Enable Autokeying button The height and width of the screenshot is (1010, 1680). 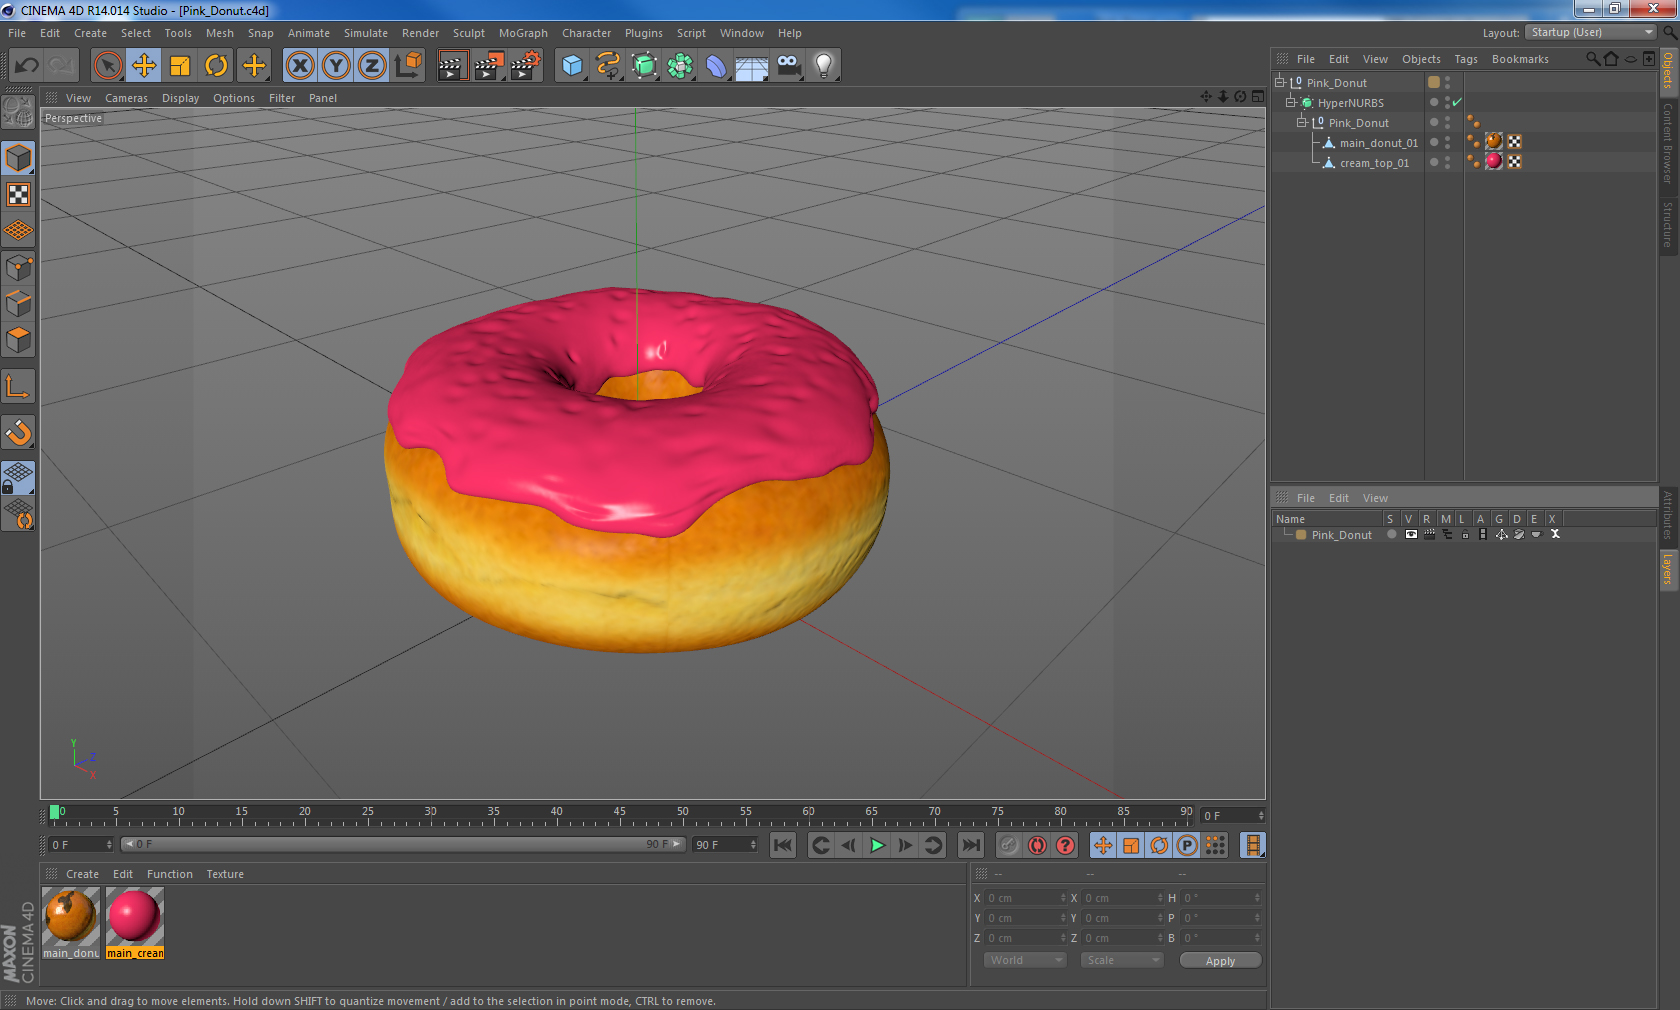pyautogui.click(x=1037, y=845)
